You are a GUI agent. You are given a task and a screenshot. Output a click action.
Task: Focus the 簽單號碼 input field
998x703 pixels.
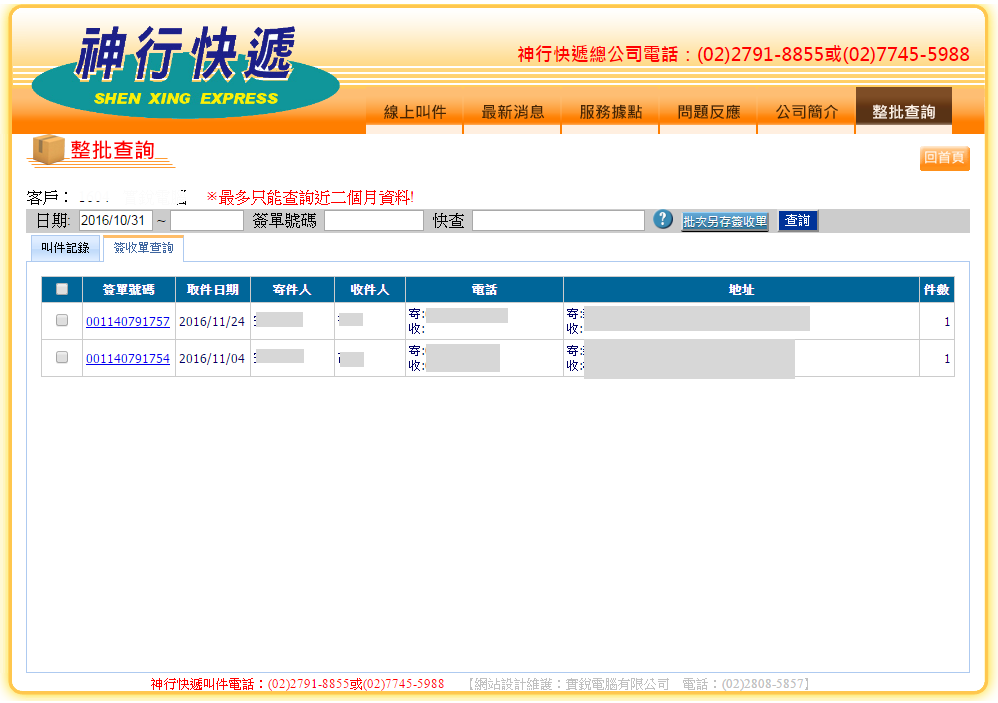coord(373,221)
